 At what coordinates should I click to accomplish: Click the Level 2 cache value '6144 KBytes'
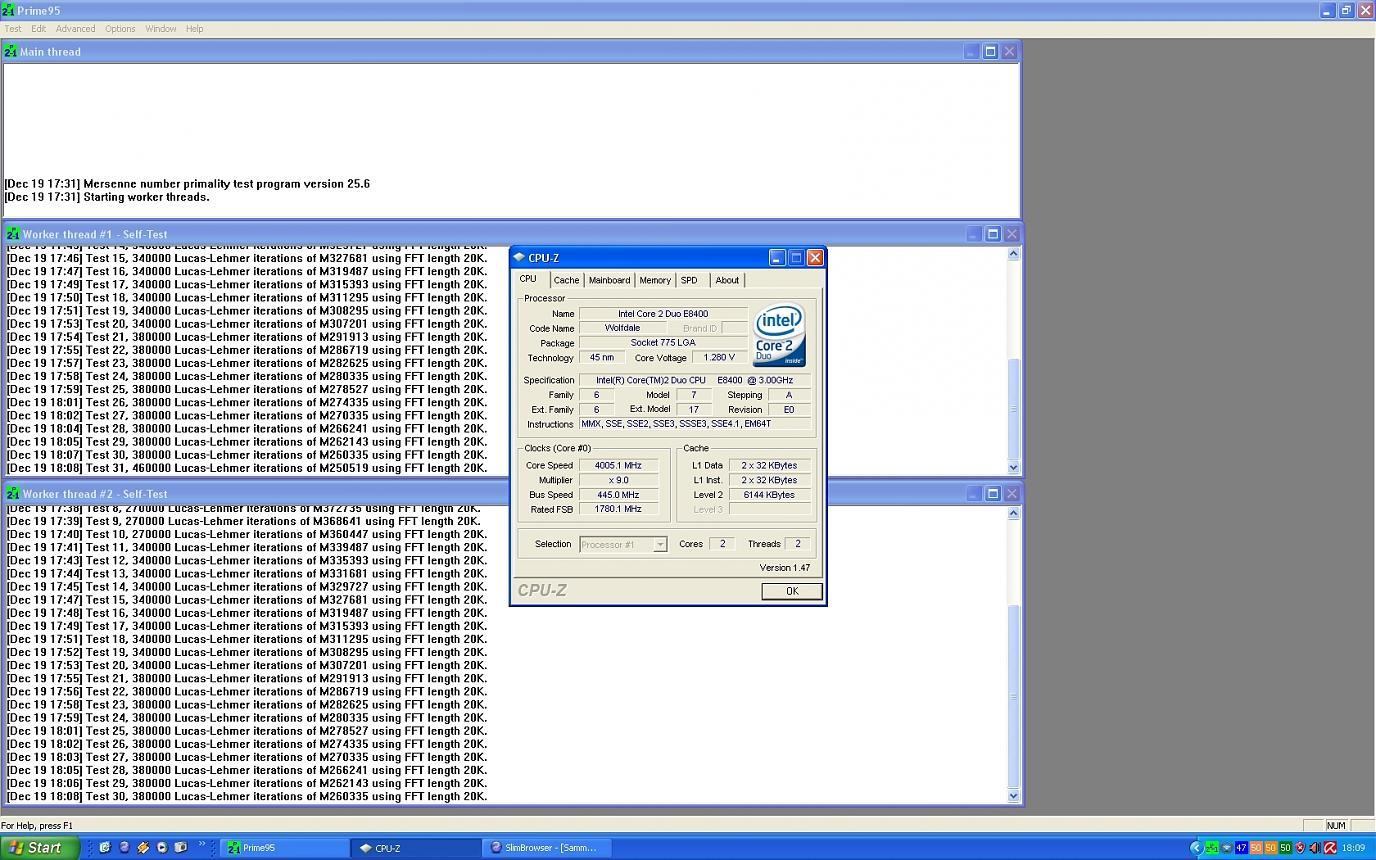(x=769, y=494)
